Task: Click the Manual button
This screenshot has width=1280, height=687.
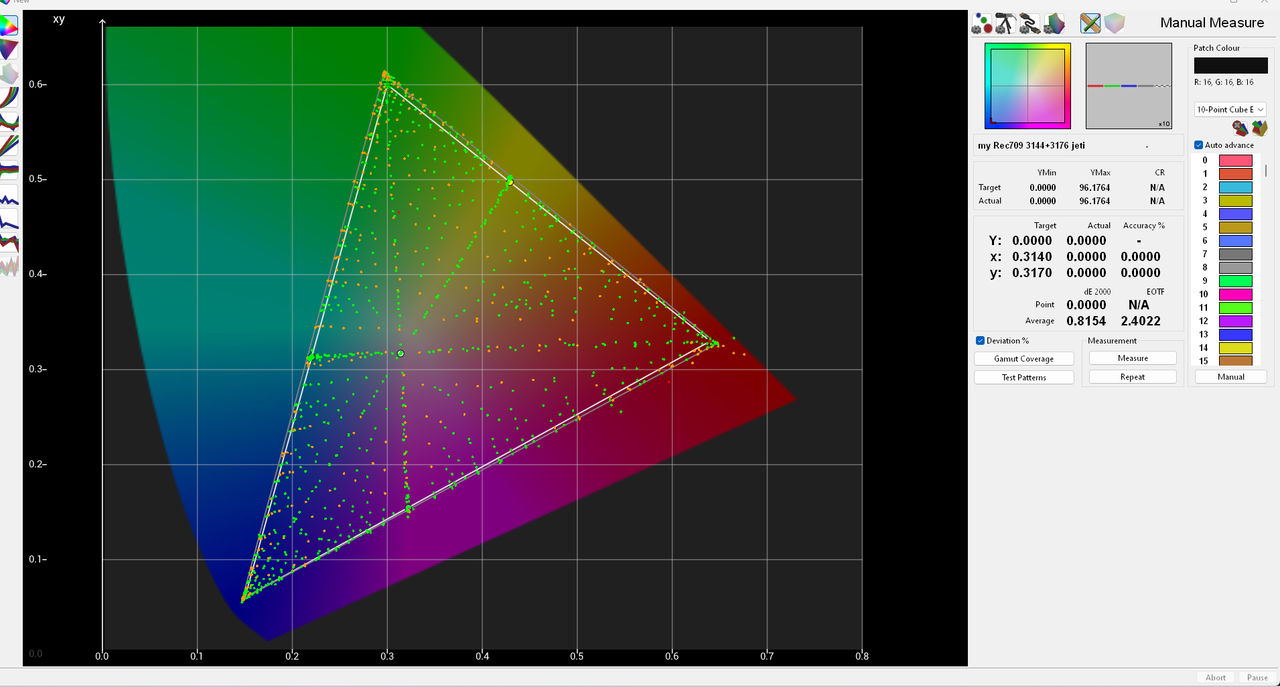Action: coord(1231,377)
